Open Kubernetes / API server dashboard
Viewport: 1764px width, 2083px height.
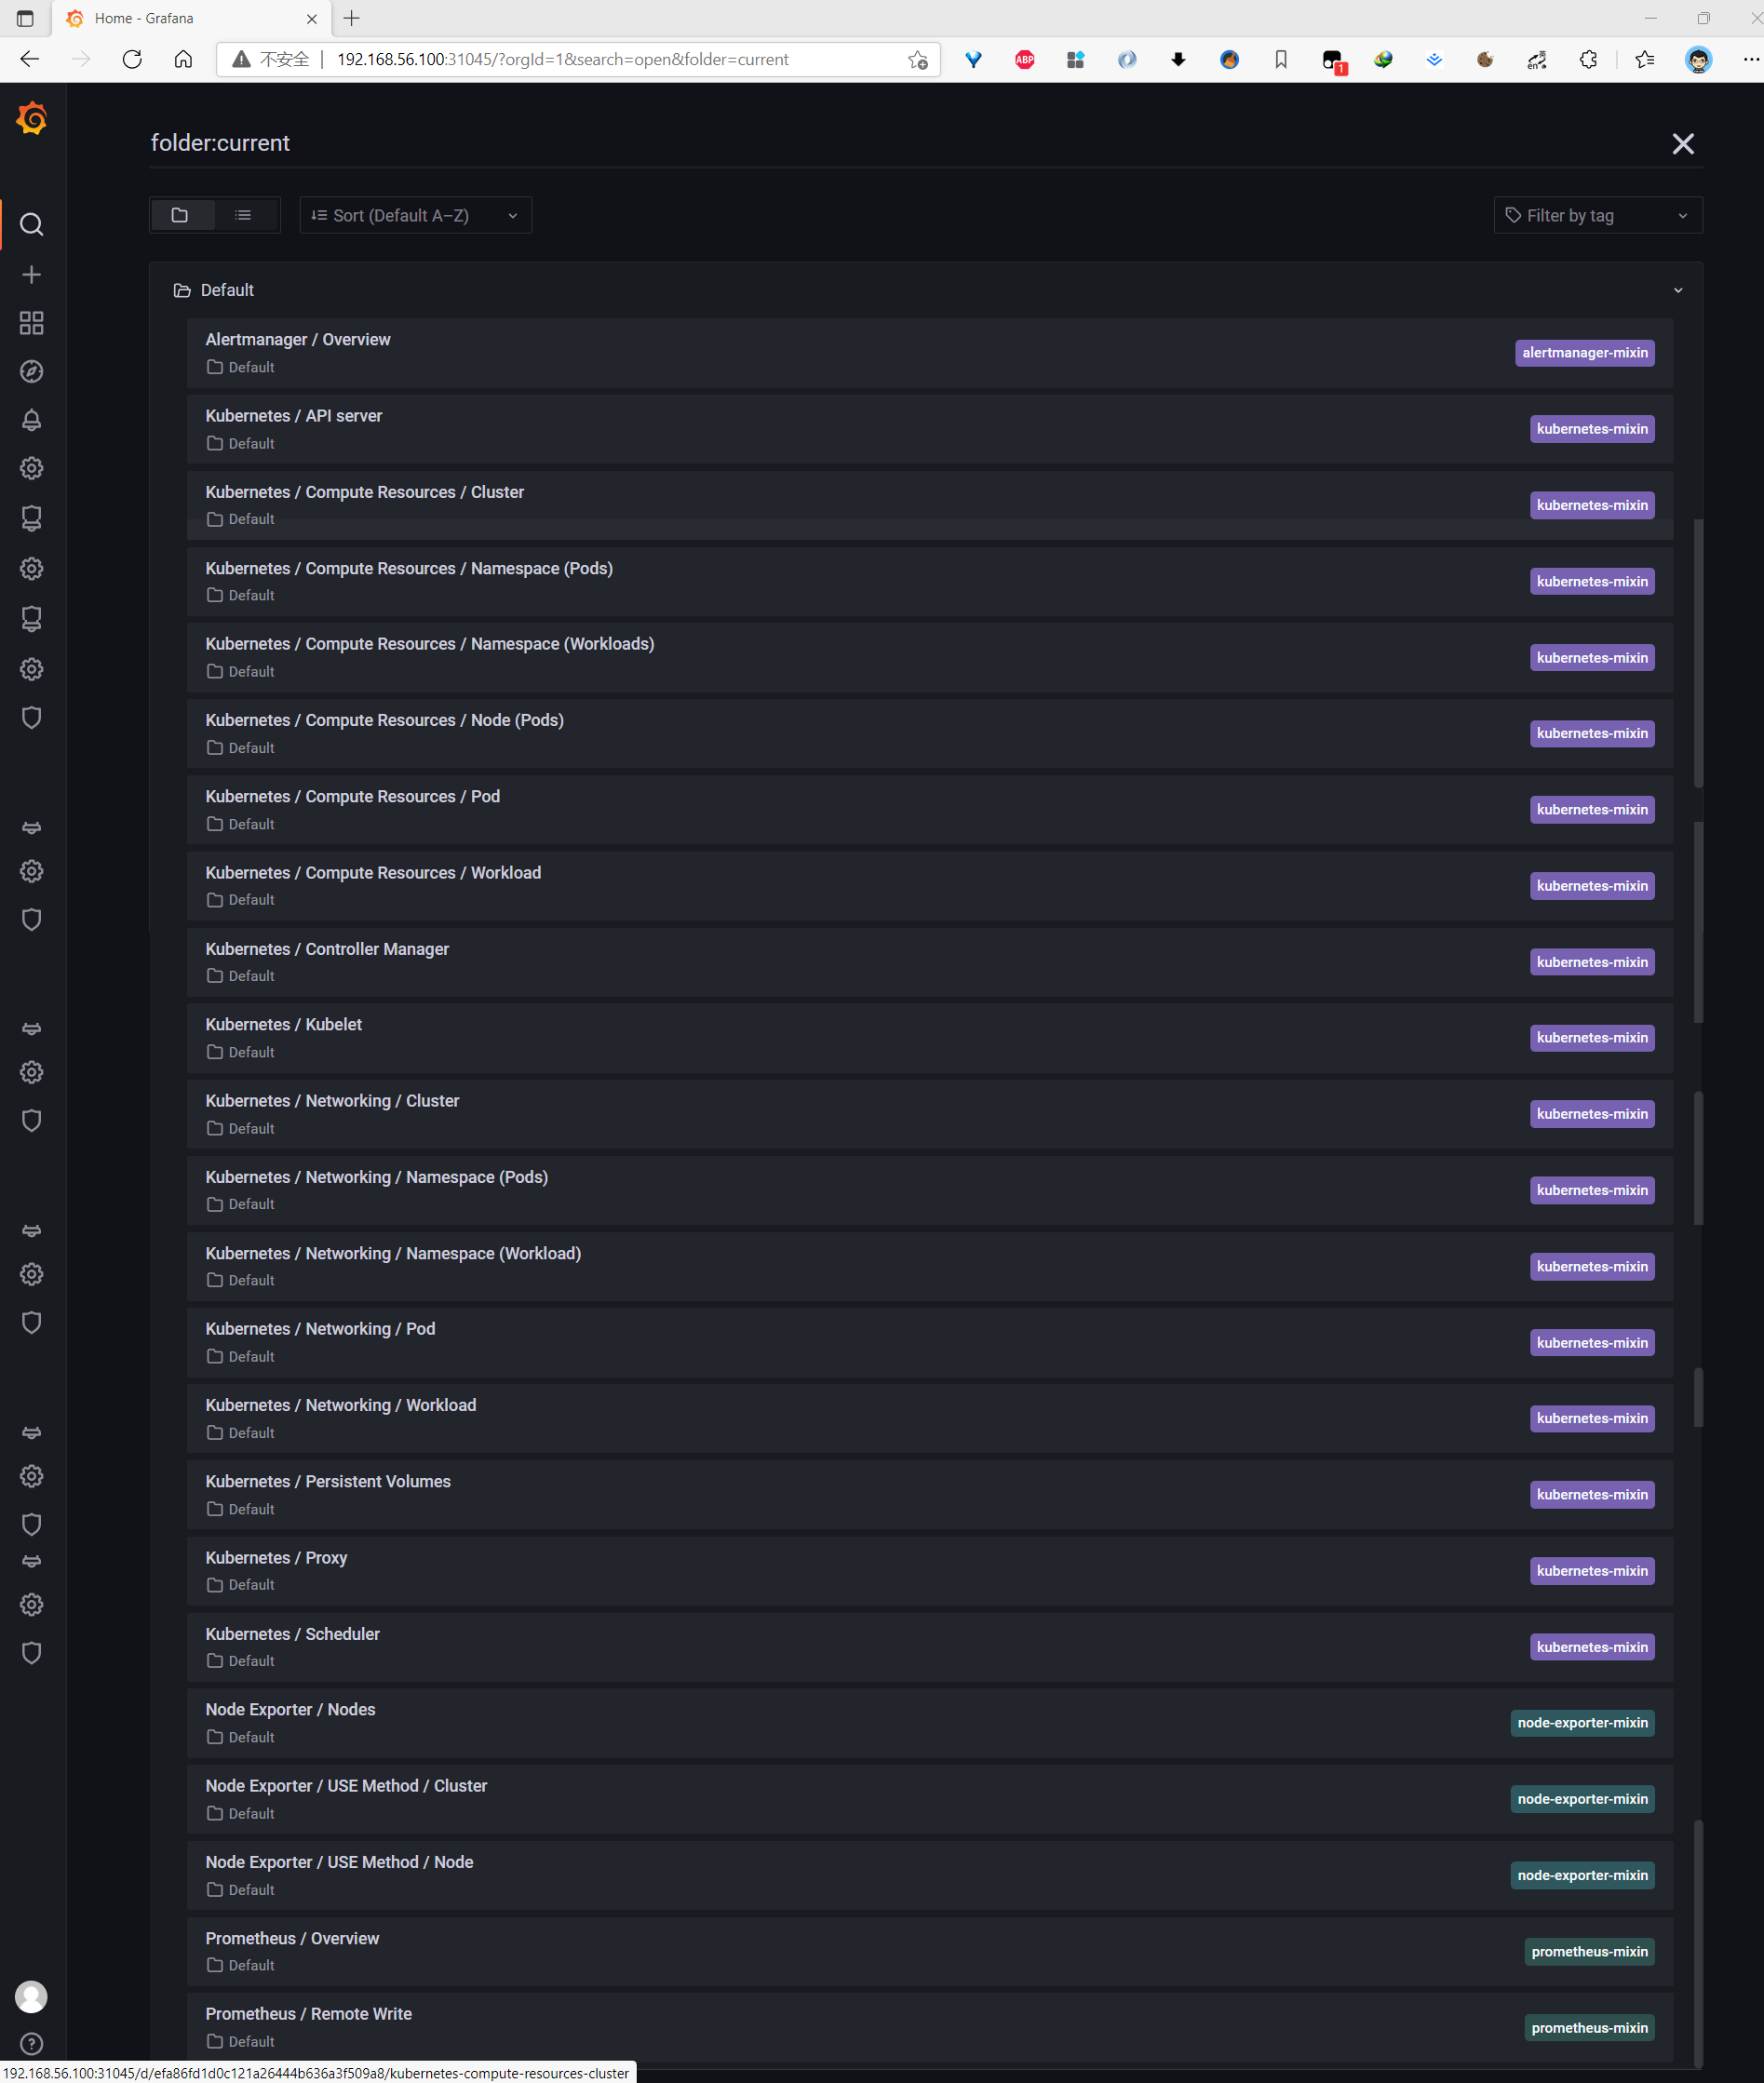[x=929, y=429]
